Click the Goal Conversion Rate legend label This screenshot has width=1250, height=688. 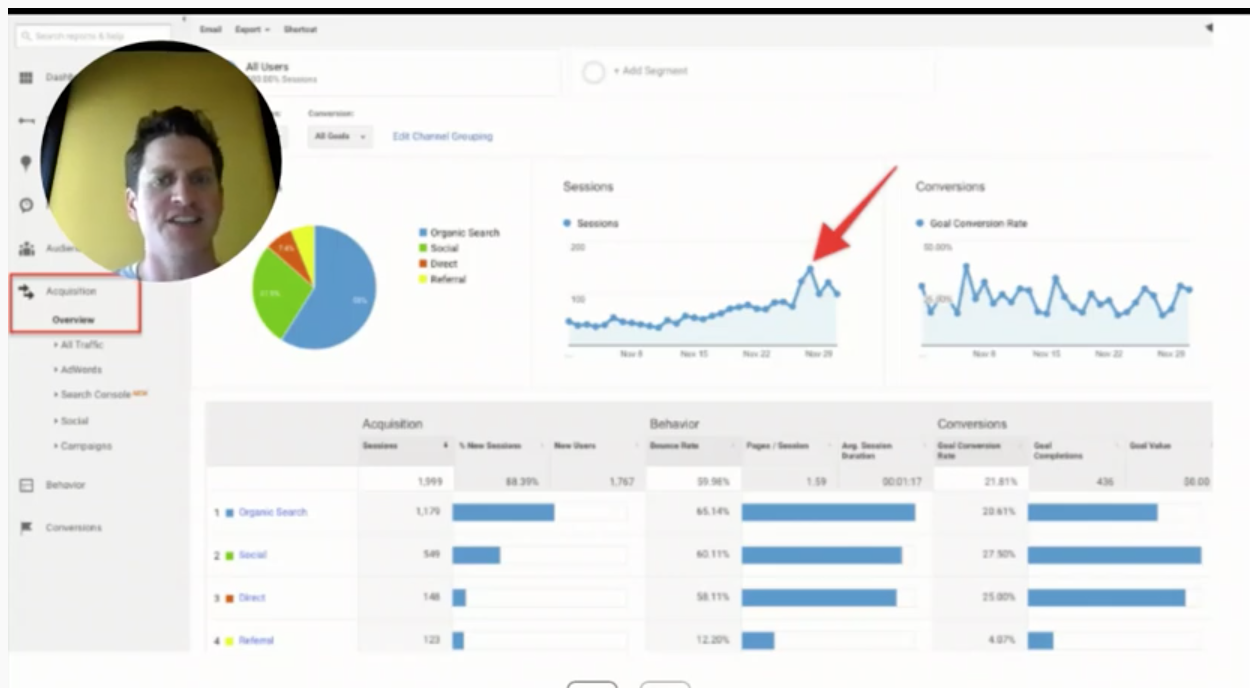[x=978, y=224]
